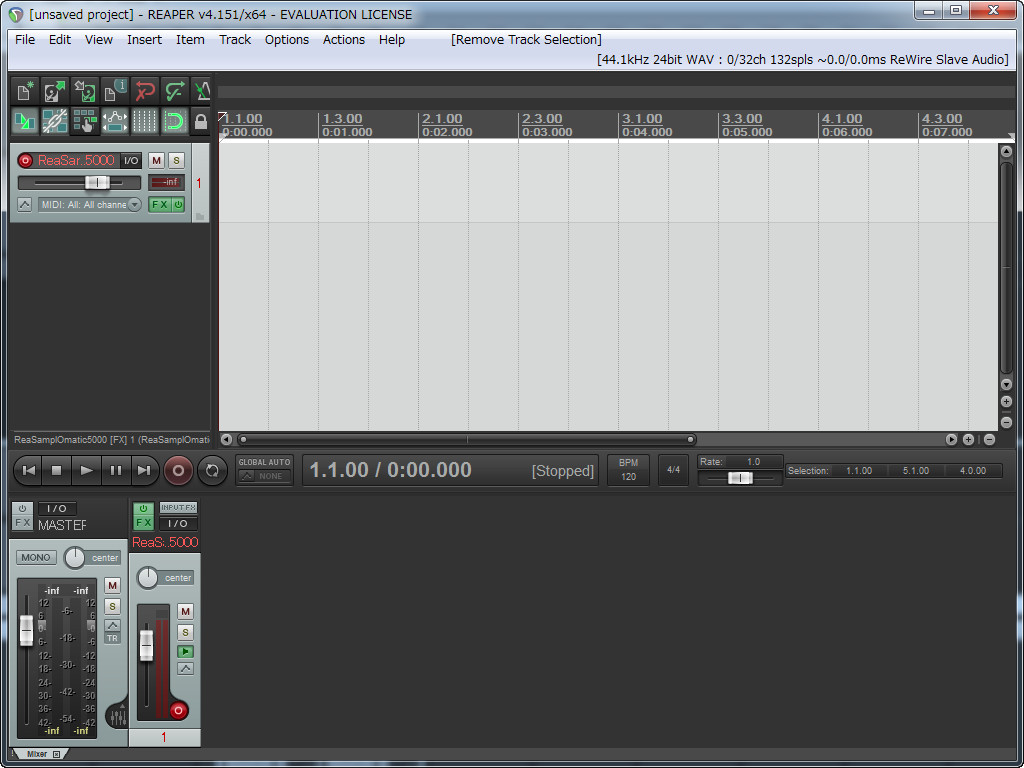Click the vertical zoom-out minus button
The image size is (1024, 768).
click(1006, 423)
